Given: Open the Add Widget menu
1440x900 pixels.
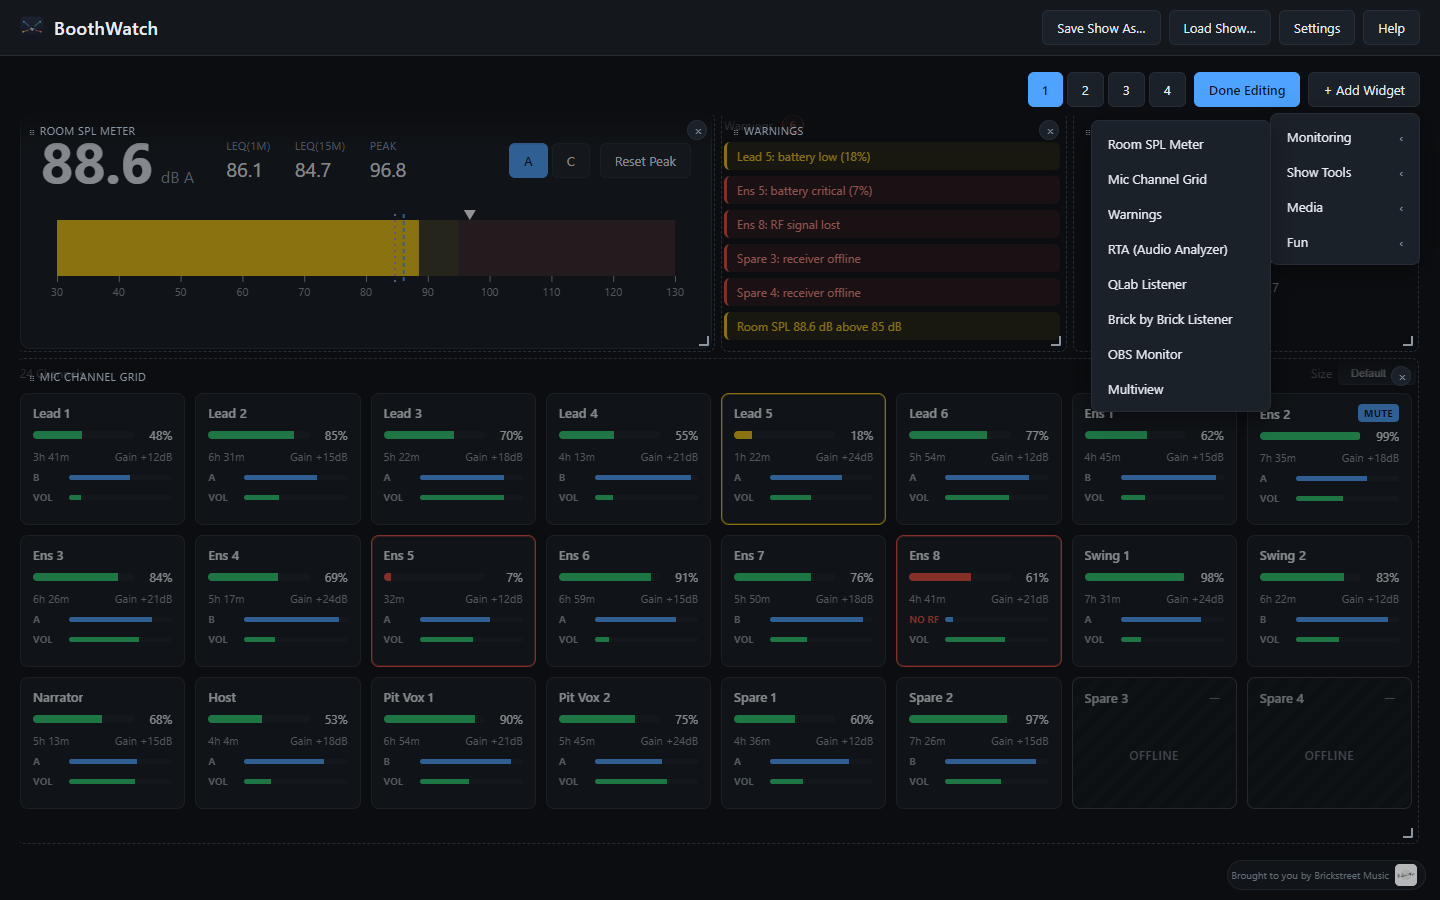Looking at the screenshot, I should pyautogui.click(x=1364, y=90).
